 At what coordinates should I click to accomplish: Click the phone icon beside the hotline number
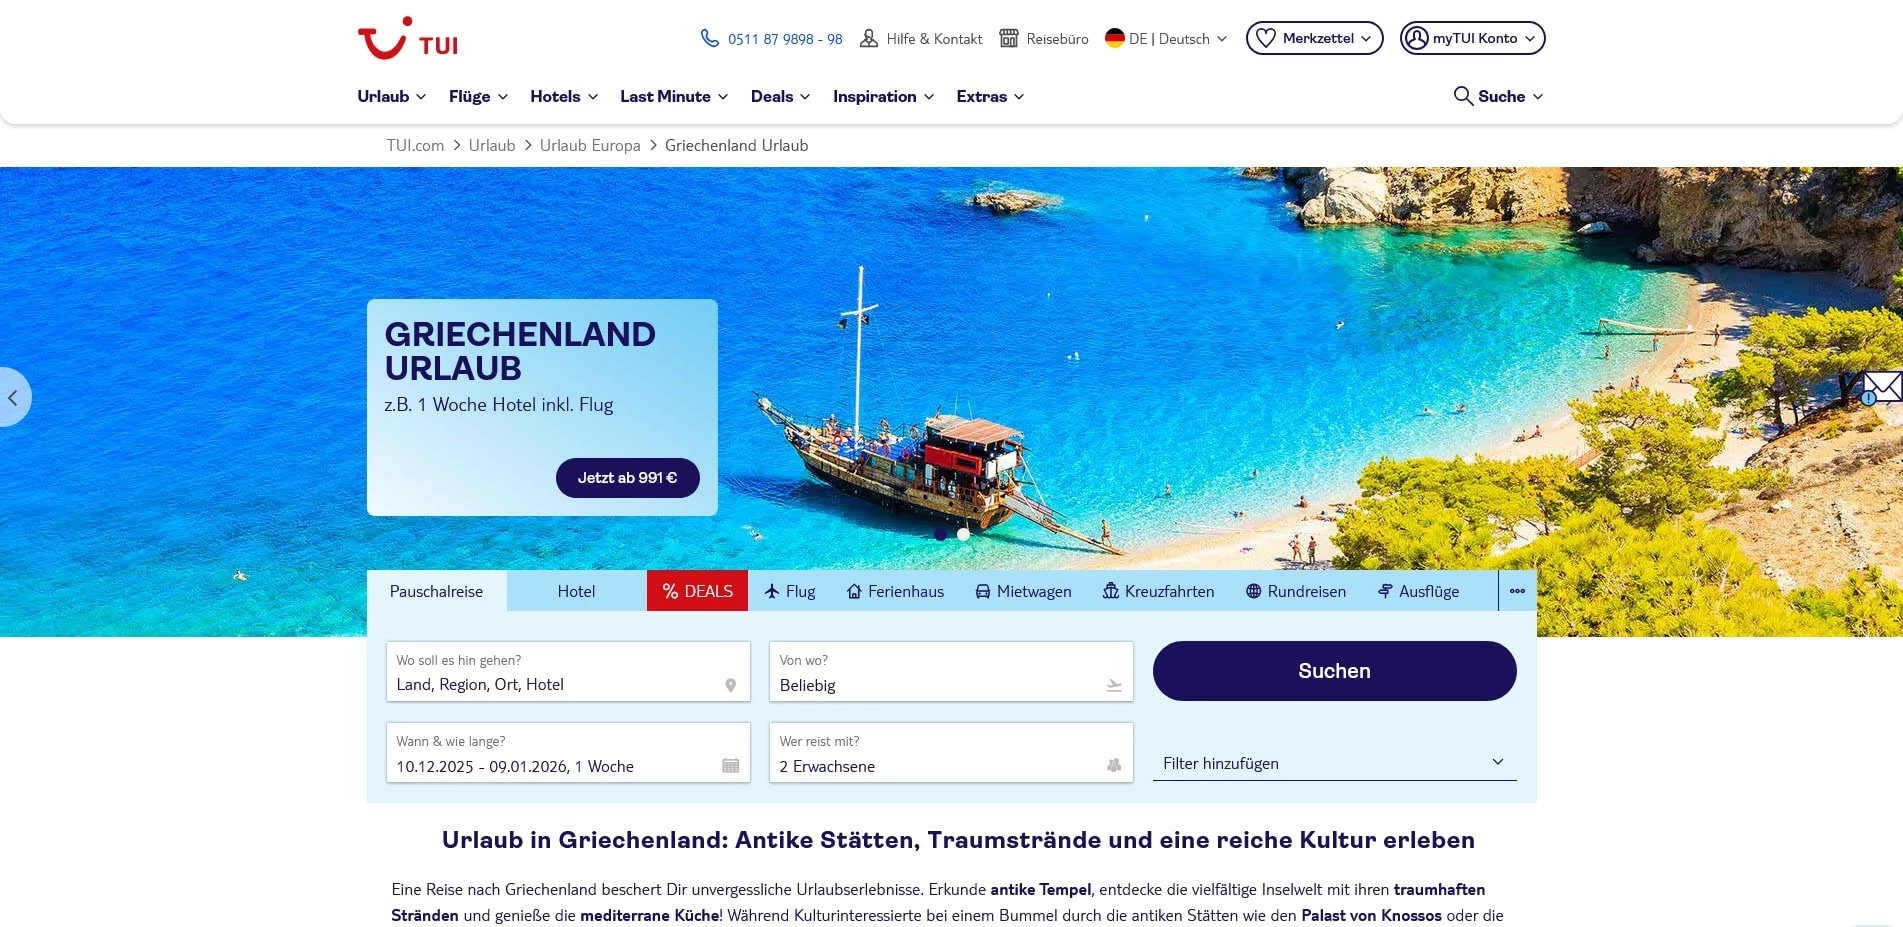click(x=708, y=37)
